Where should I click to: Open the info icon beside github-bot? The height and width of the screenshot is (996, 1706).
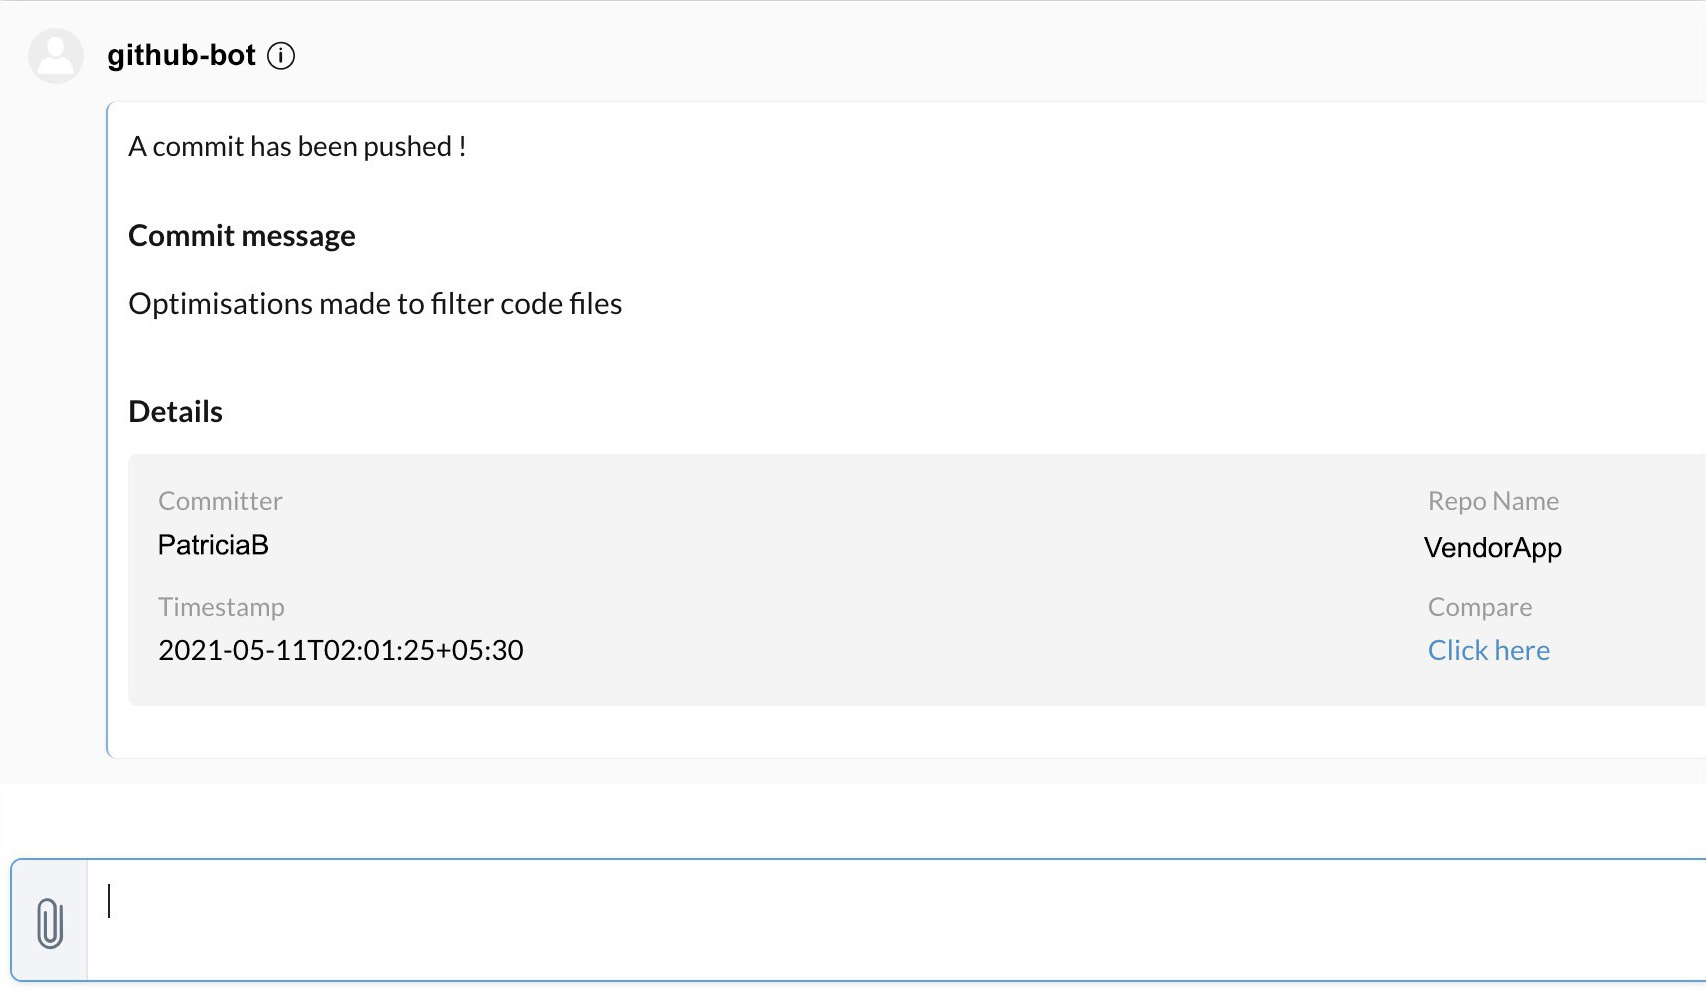click(x=281, y=56)
